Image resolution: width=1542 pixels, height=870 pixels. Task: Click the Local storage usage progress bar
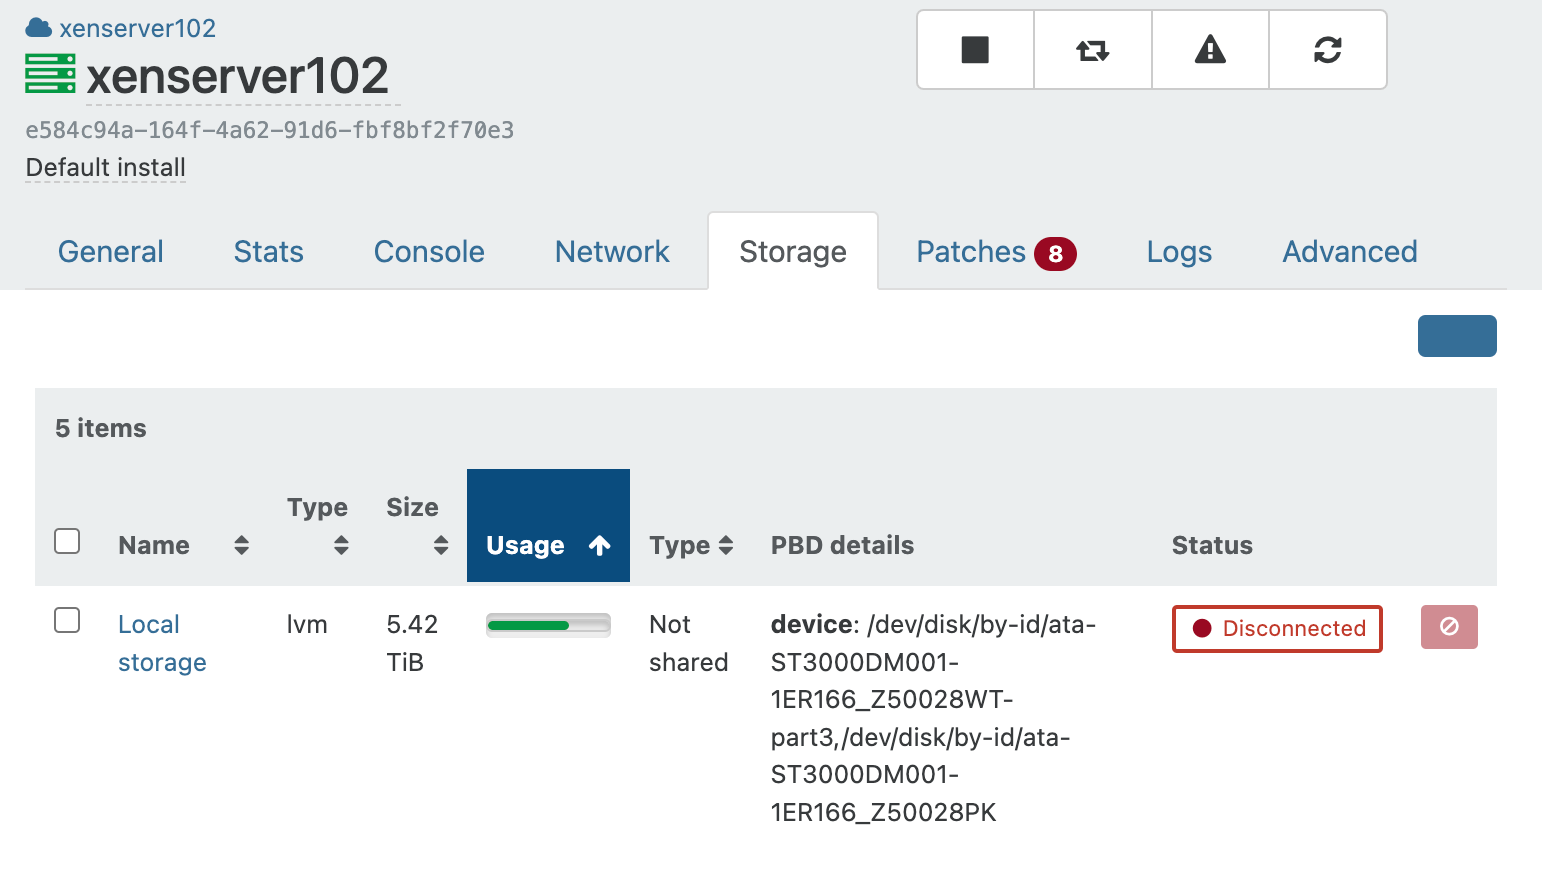coord(548,625)
